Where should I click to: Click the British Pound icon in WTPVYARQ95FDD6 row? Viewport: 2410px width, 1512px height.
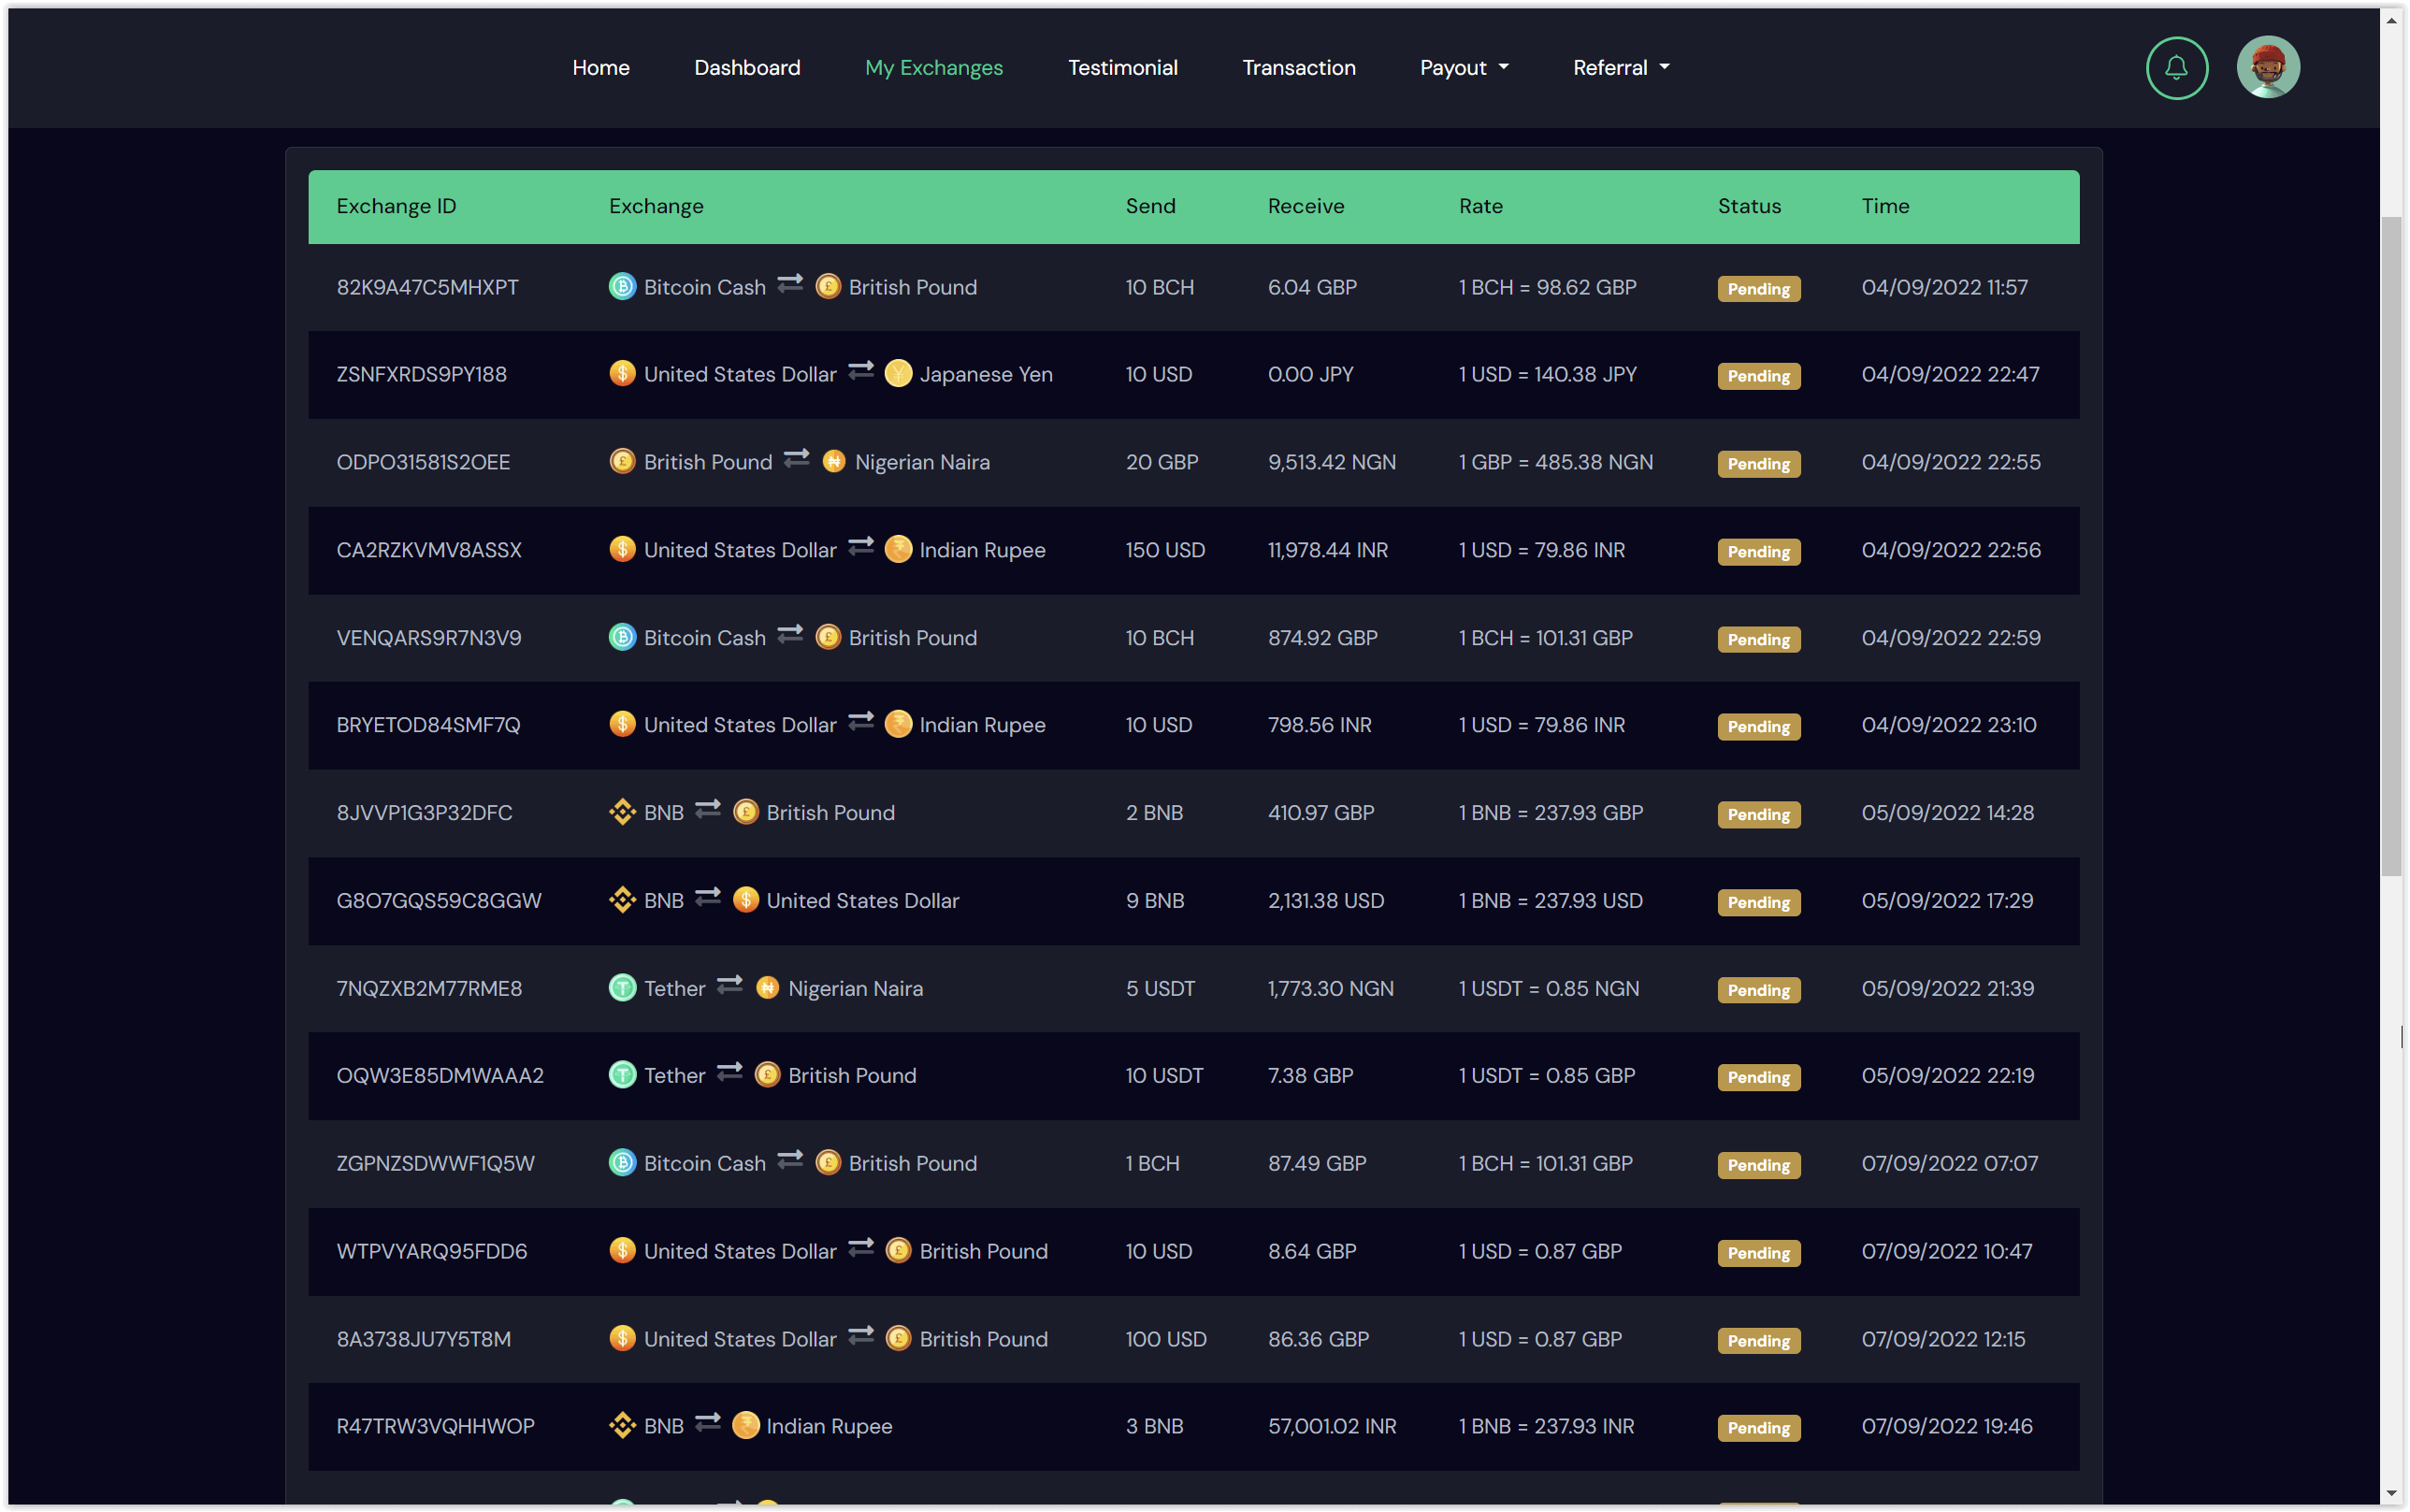tap(898, 1251)
